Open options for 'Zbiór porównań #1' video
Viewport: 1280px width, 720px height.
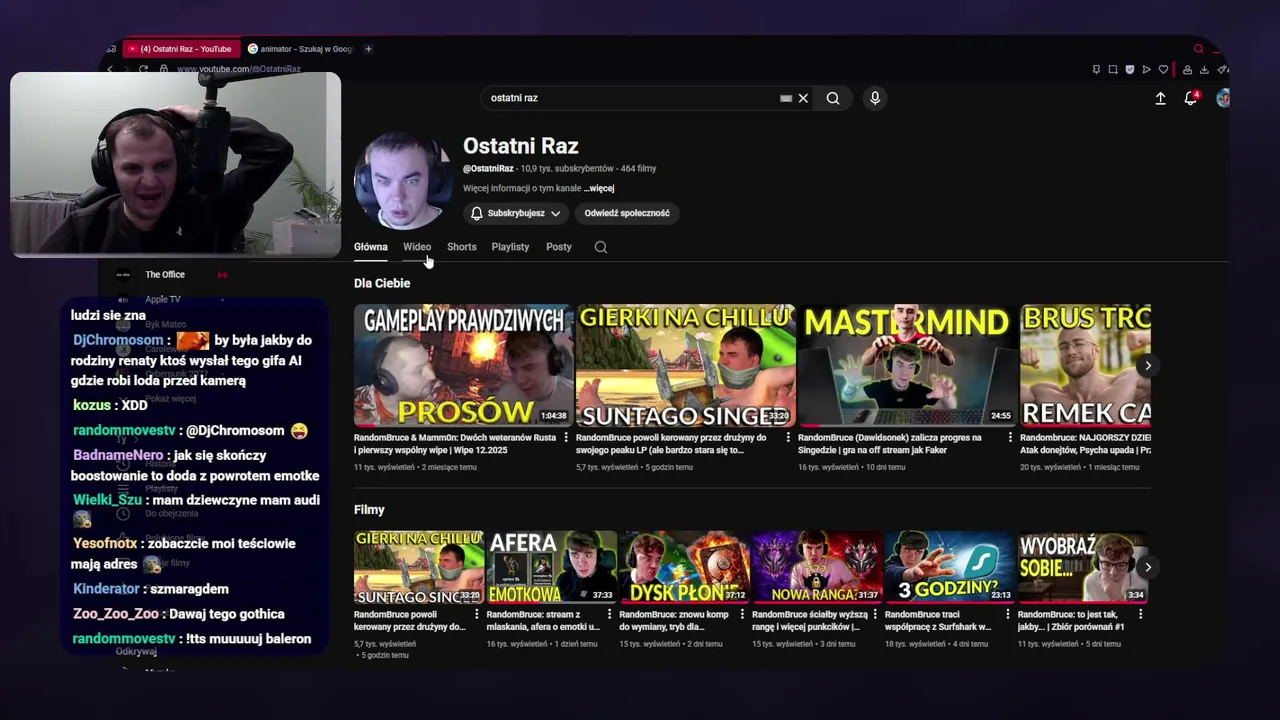[1140, 615]
